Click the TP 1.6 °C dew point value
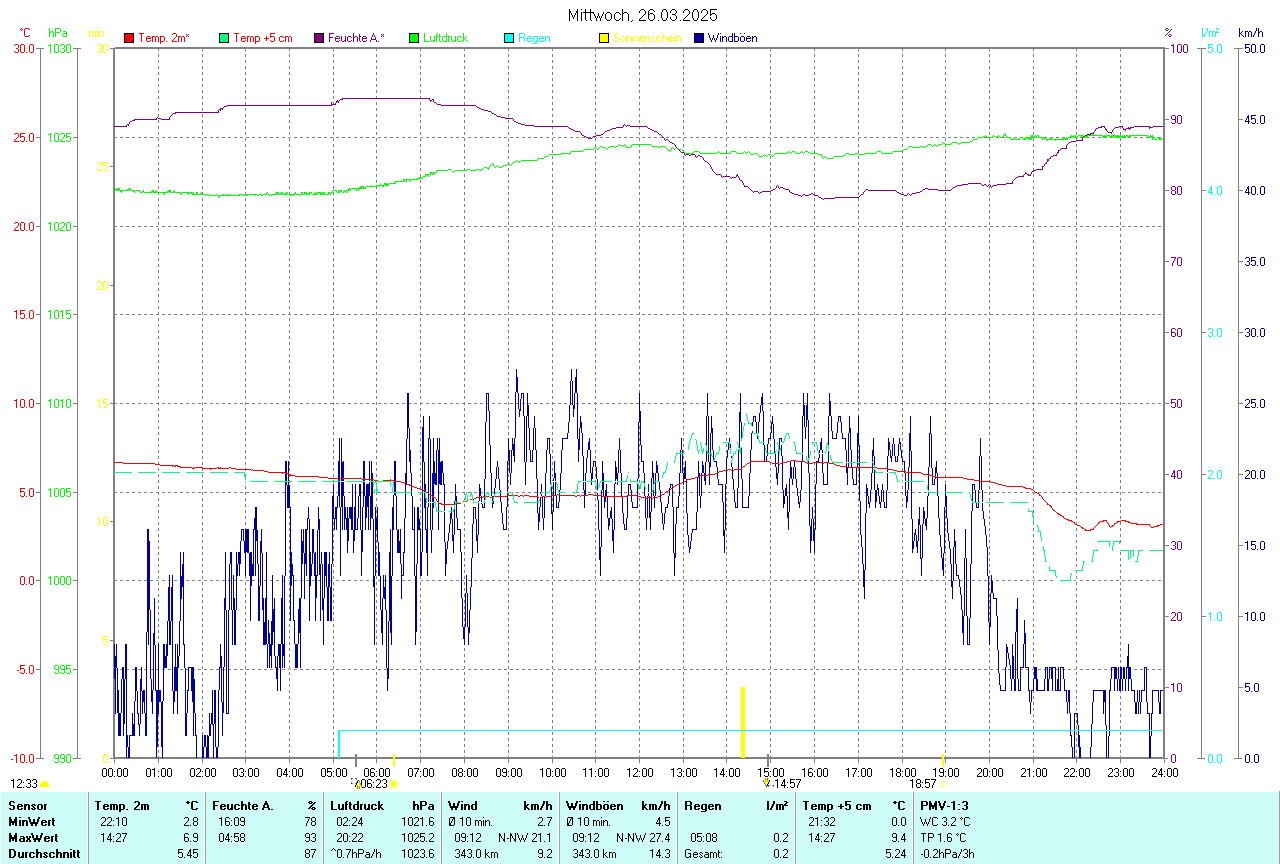The width and height of the screenshot is (1280, 864). point(944,838)
